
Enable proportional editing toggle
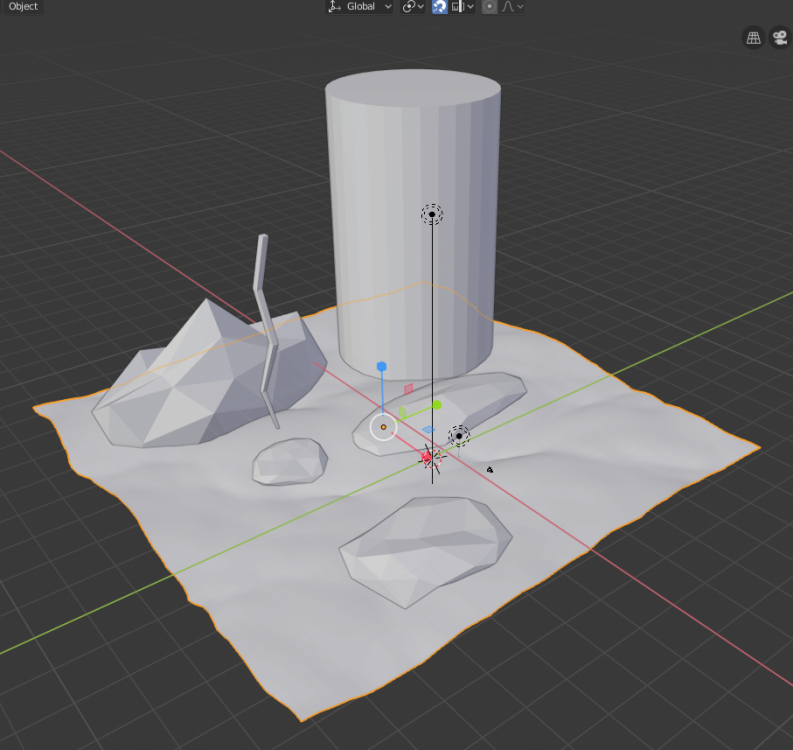point(489,7)
